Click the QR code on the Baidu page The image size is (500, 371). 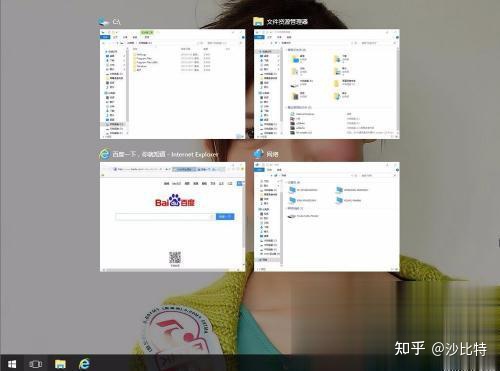(175, 258)
